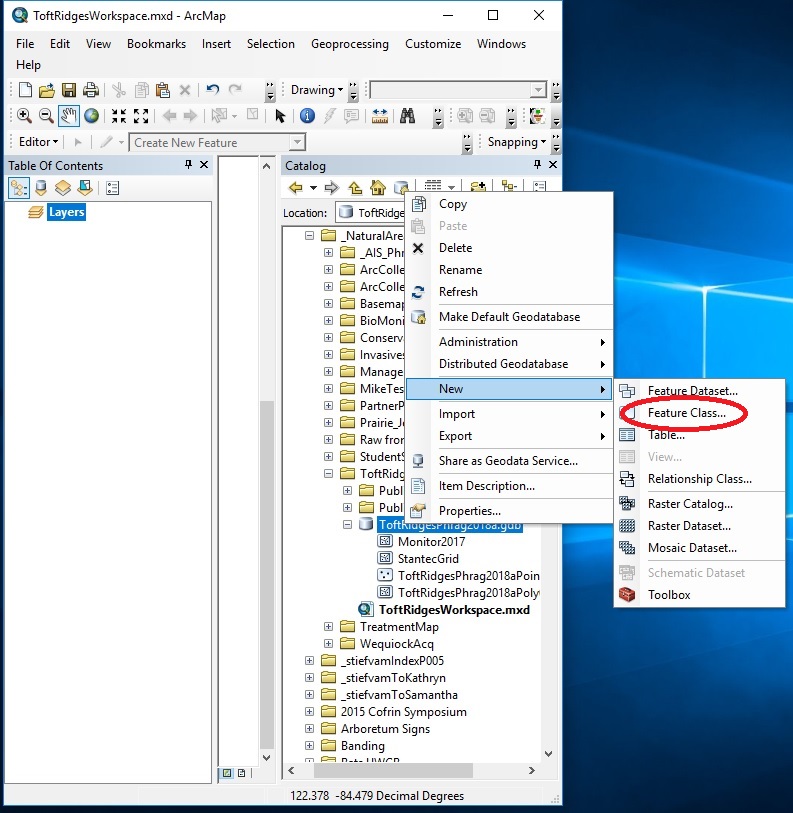
Task: Click List By Drawing Order icon
Action: point(19,188)
